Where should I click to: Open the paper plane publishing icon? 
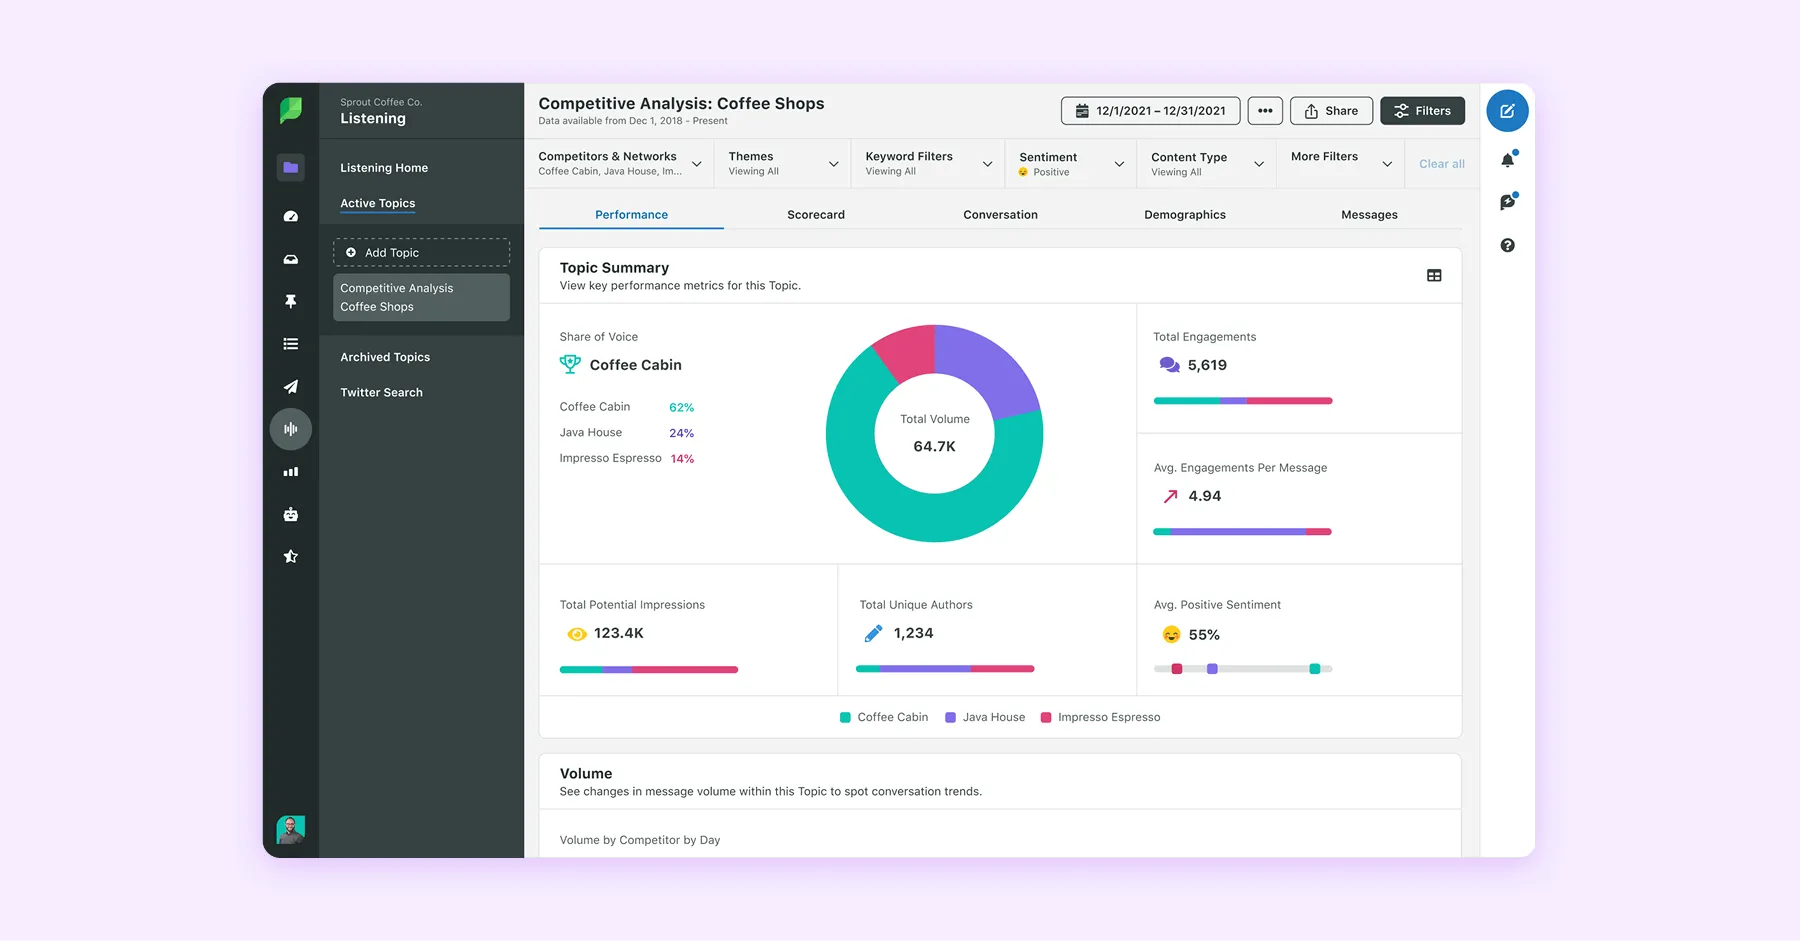point(291,387)
